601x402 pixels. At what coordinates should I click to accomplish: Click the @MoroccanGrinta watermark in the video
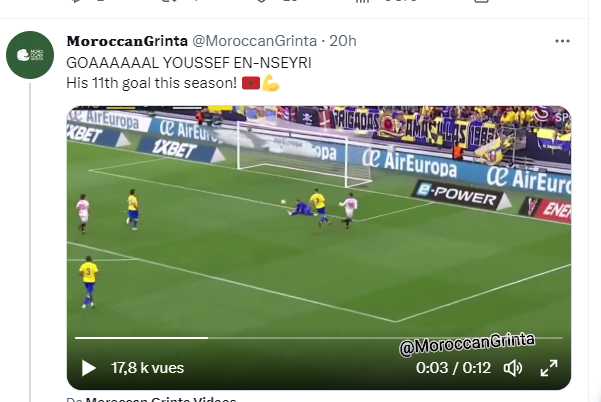pos(467,344)
